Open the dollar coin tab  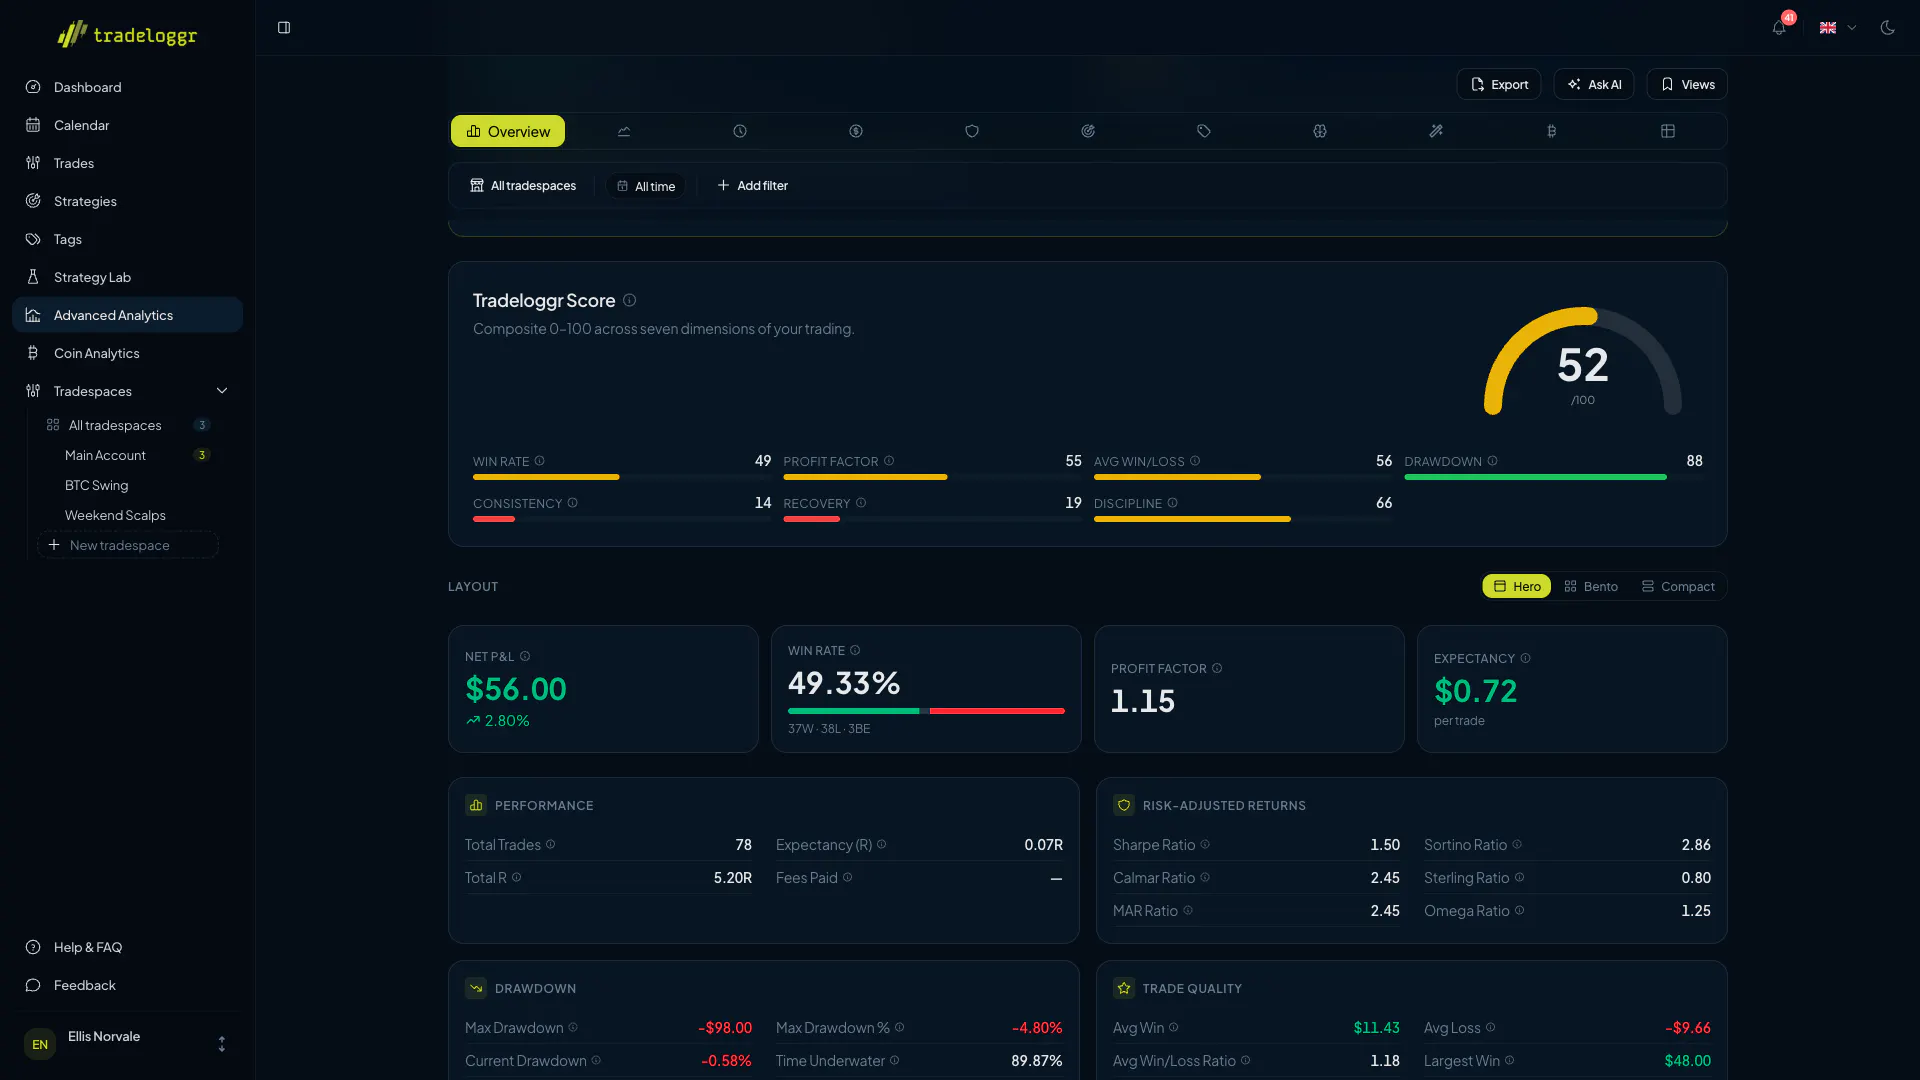tap(856, 131)
